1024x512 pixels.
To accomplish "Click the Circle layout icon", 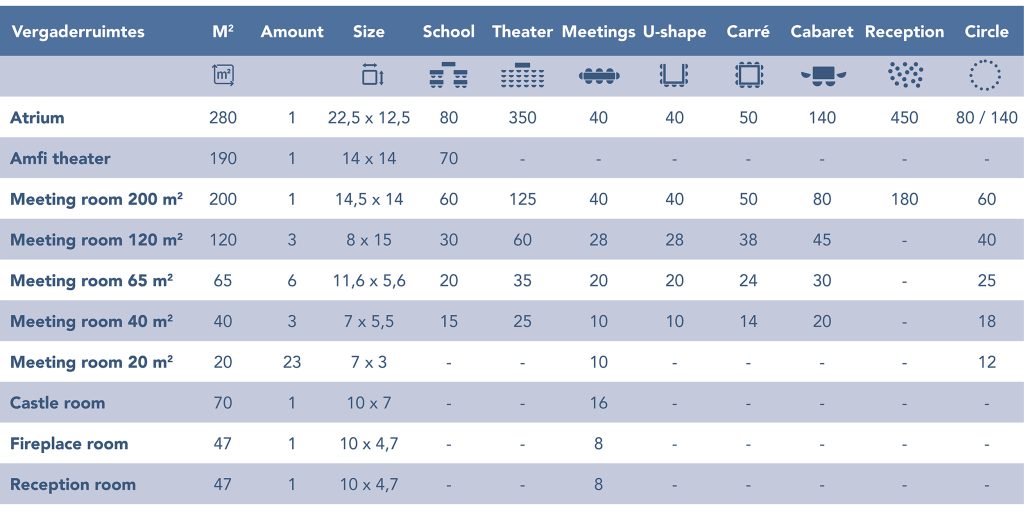I will pos(985,75).
